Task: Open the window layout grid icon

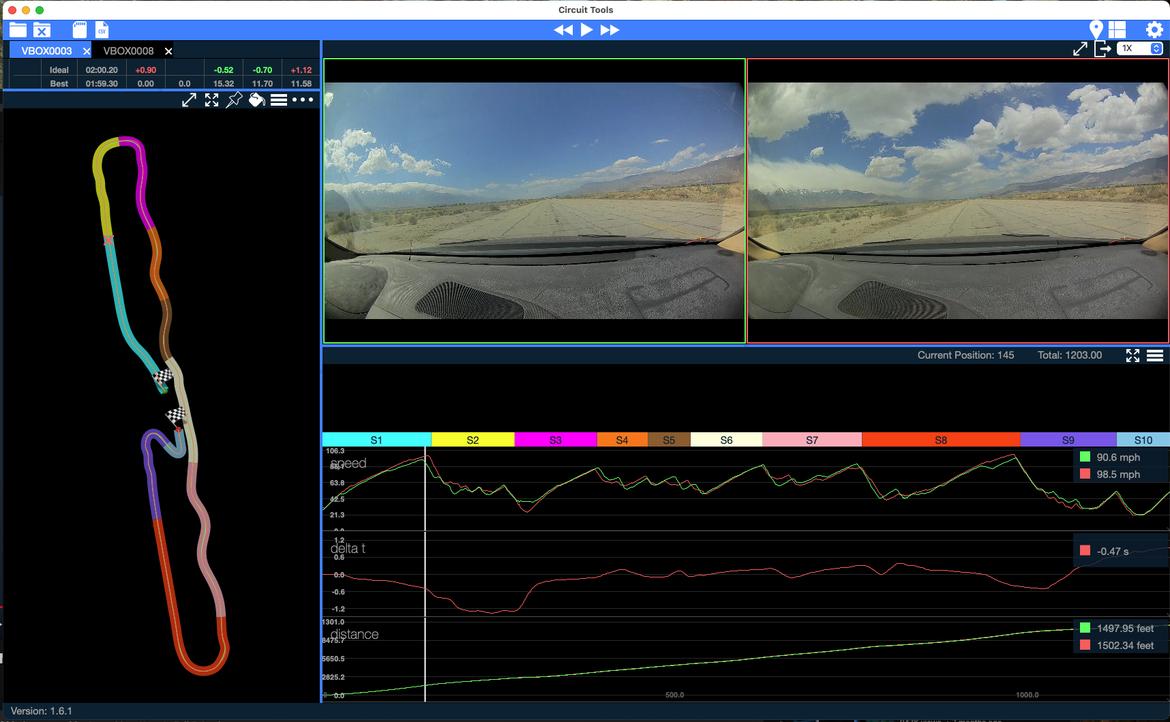Action: point(1117,30)
